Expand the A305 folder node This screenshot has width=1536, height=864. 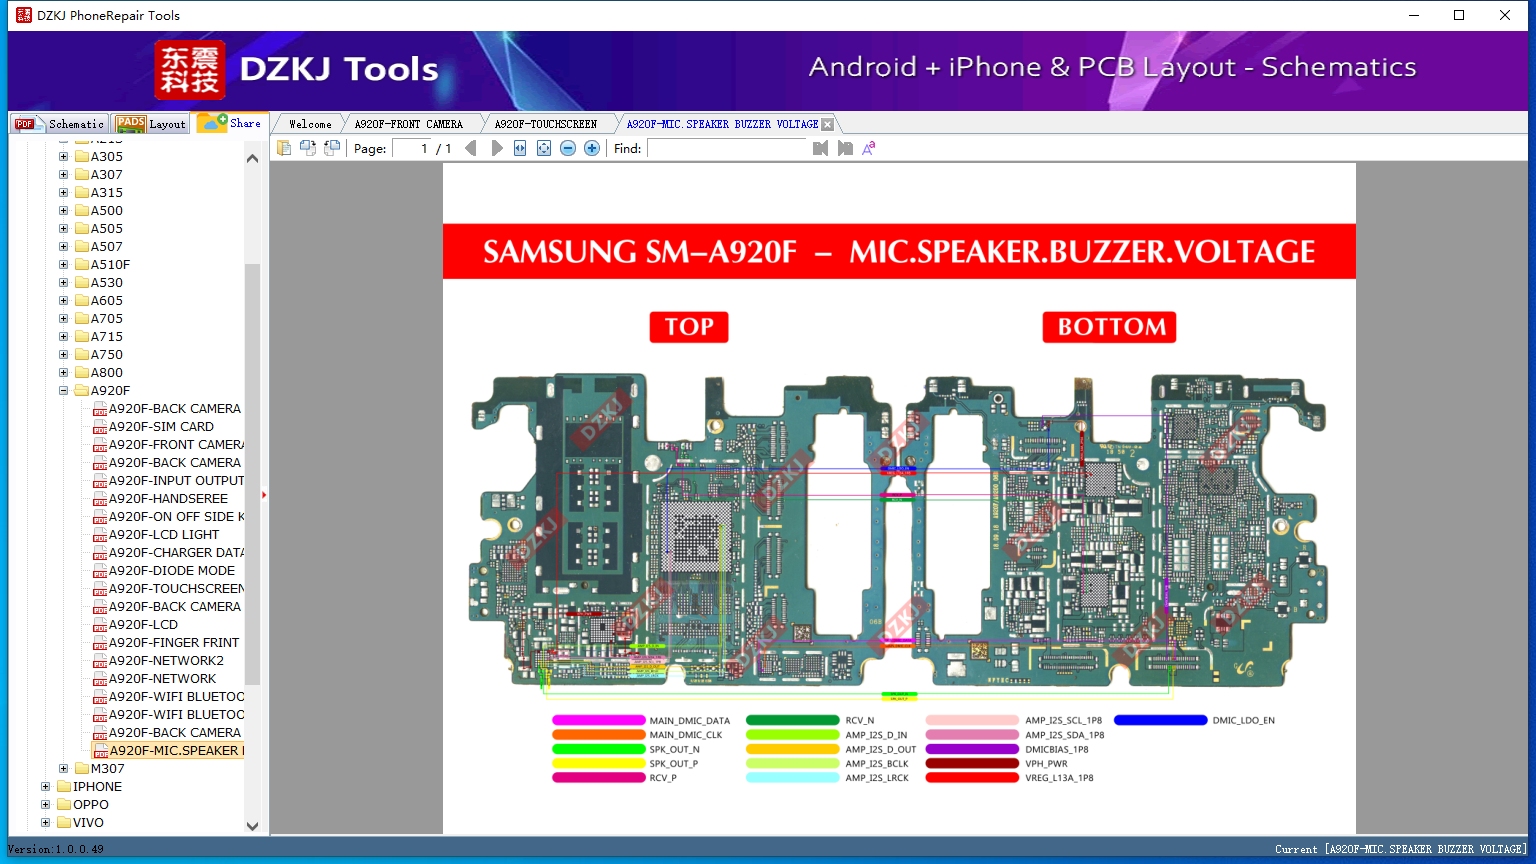coord(63,156)
